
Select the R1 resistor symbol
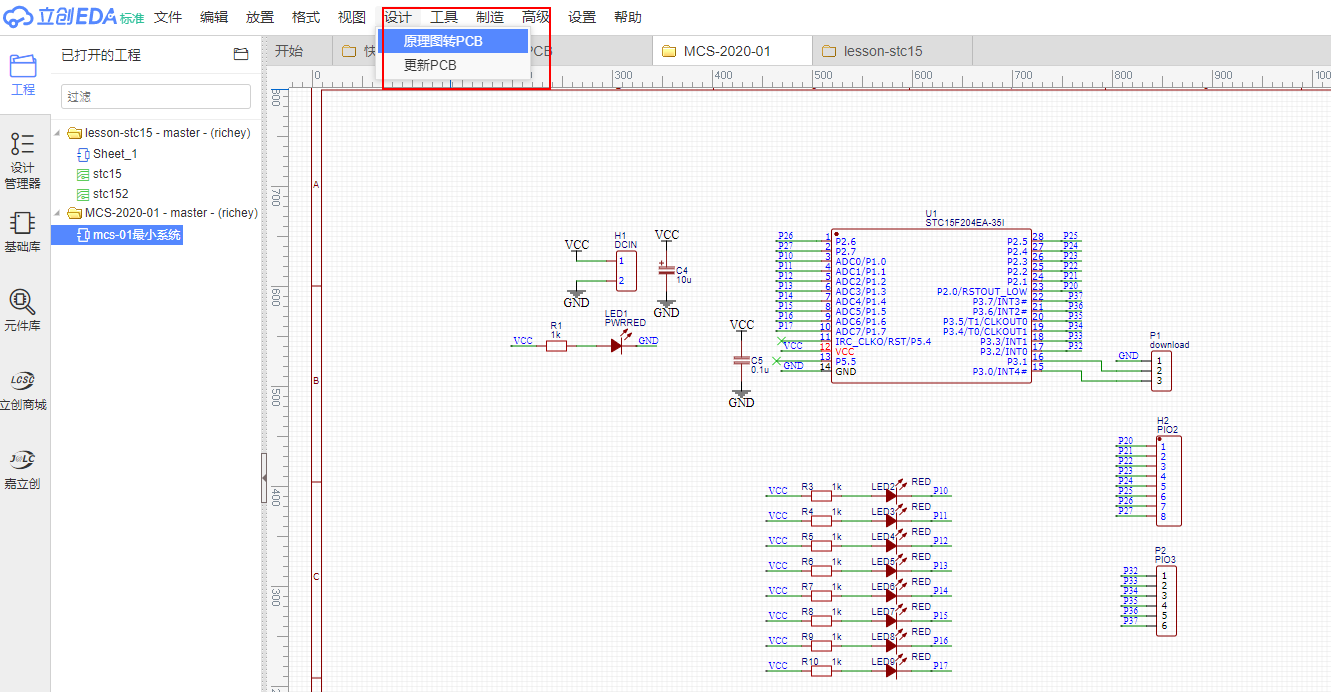pyautogui.click(x=556, y=345)
